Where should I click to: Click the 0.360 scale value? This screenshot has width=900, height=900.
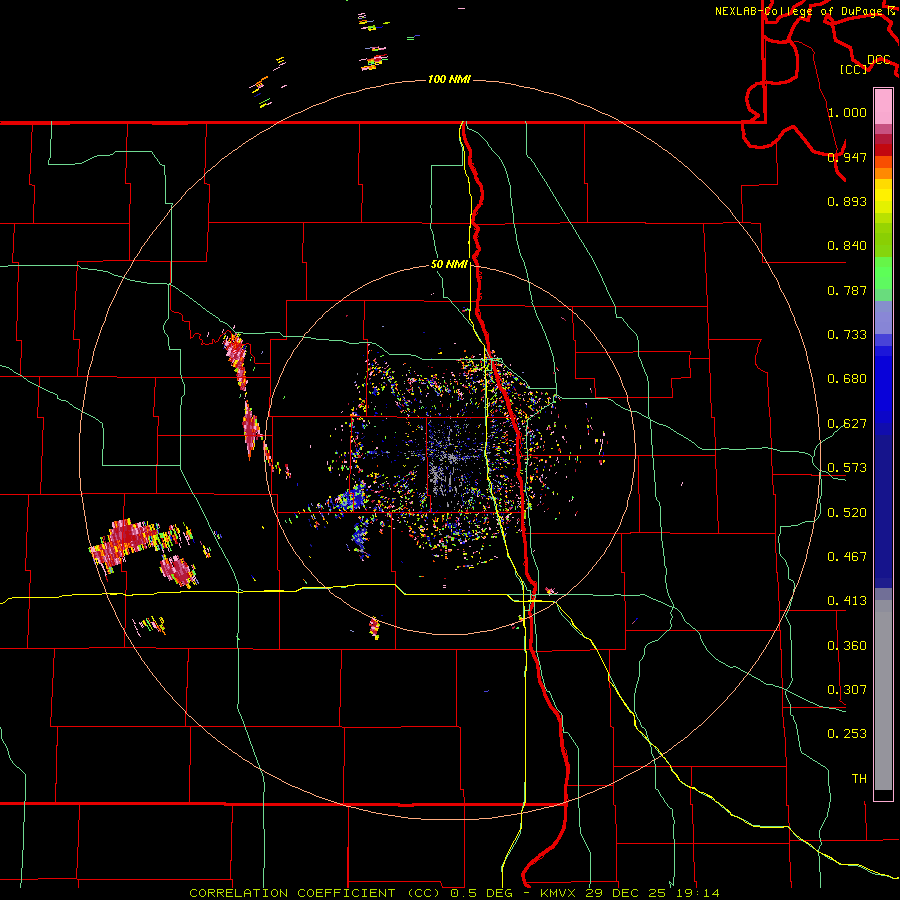[x=847, y=646]
